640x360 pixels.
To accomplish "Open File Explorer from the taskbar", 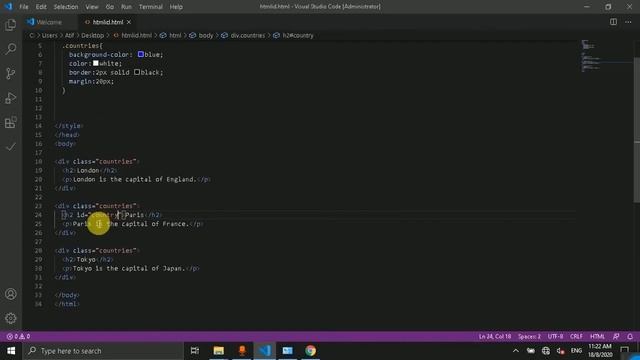I will 219,351.
